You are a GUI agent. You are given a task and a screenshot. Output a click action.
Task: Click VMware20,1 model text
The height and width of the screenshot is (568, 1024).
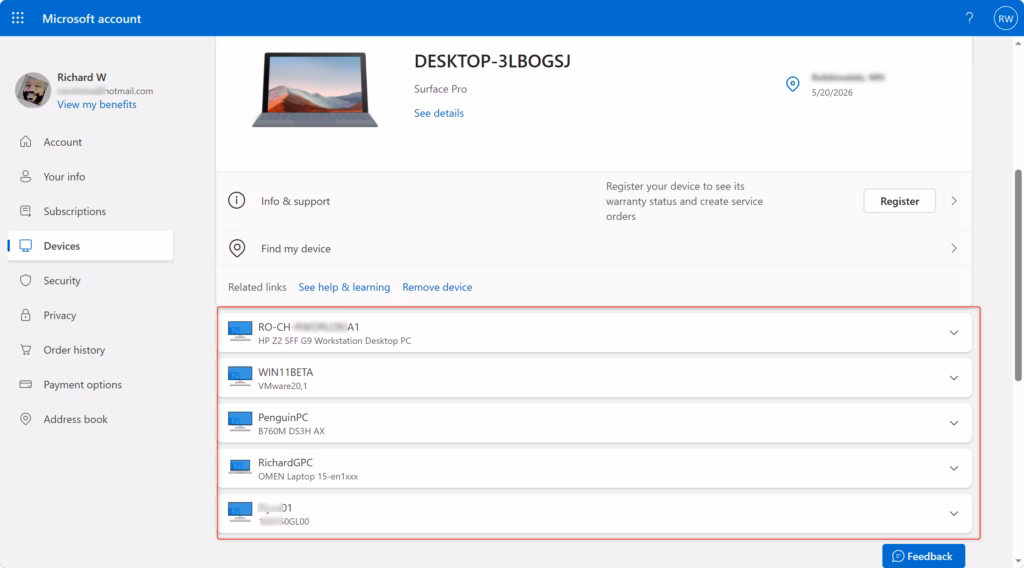coord(282,386)
